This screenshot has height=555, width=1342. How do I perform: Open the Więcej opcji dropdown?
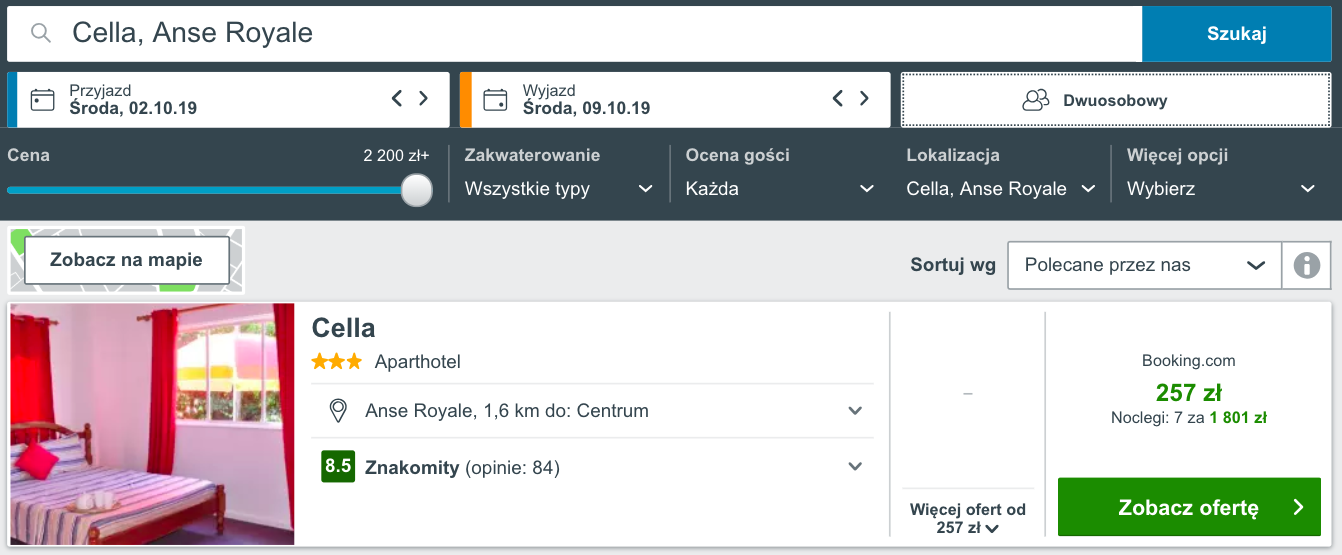[1222, 189]
